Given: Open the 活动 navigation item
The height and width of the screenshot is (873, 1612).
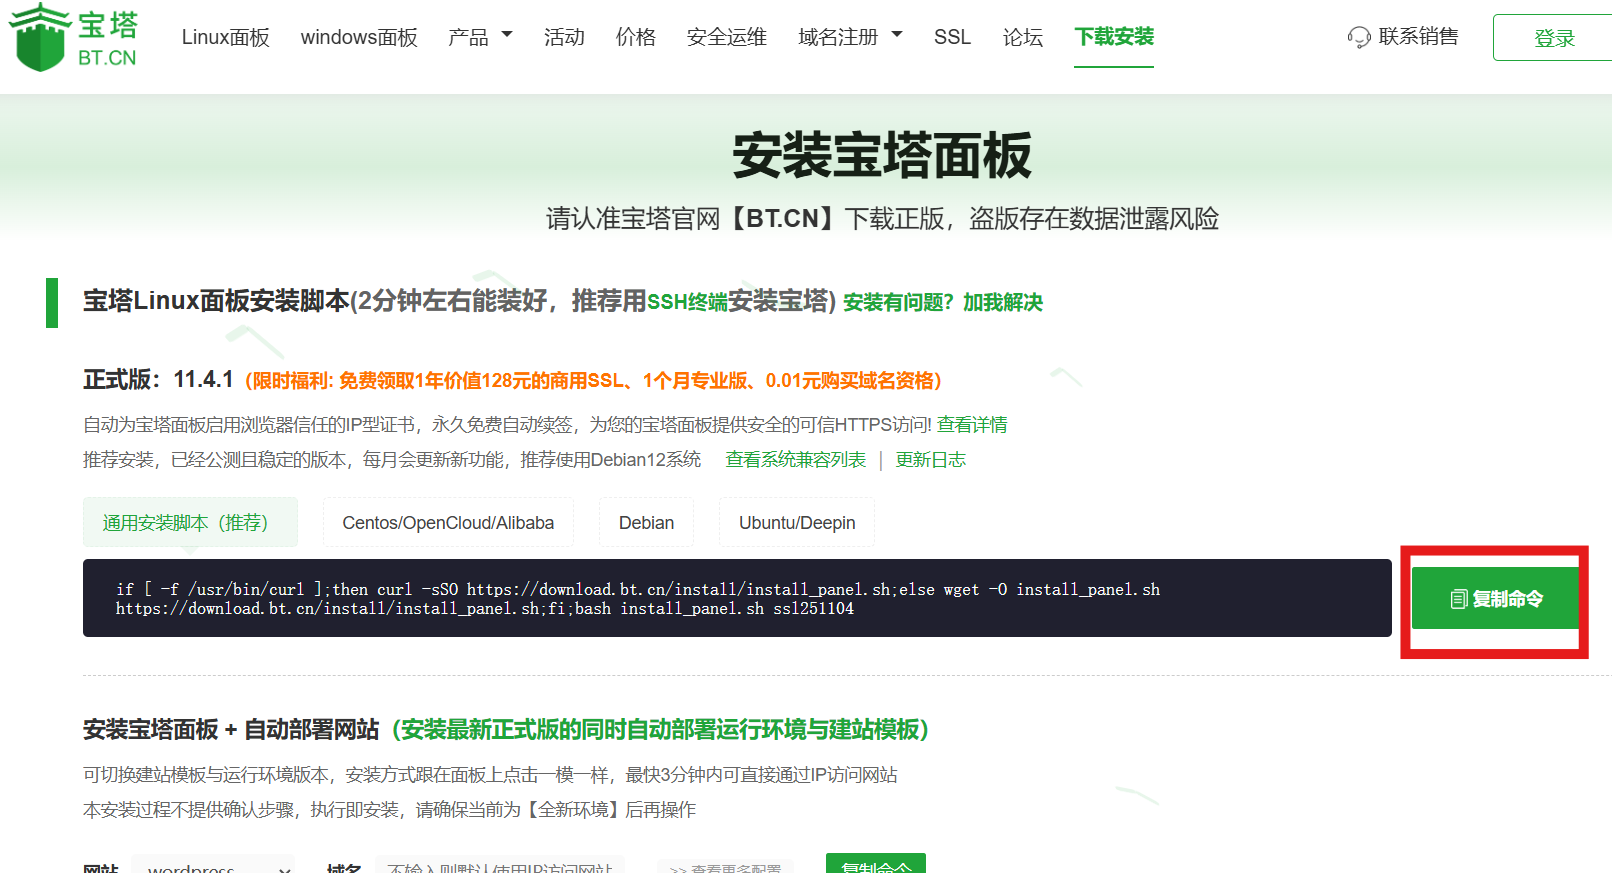Looking at the screenshot, I should point(564,37).
